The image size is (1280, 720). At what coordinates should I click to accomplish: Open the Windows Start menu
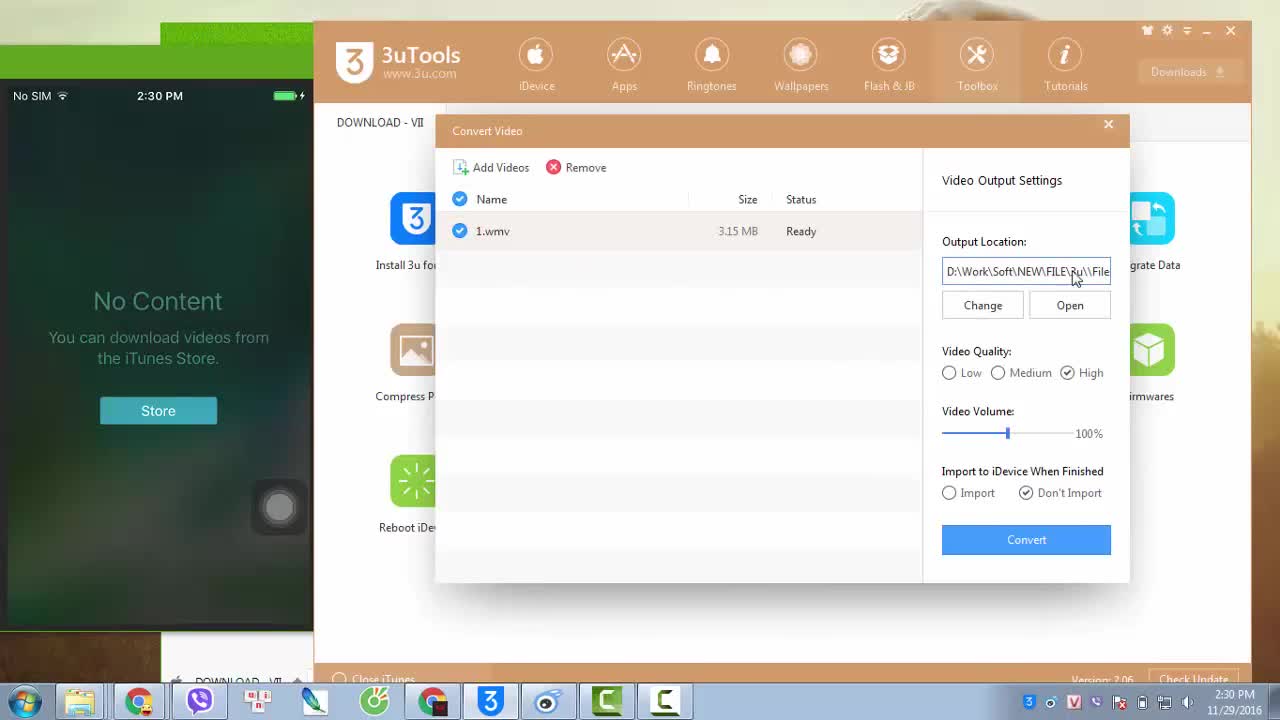(x=24, y=702)
